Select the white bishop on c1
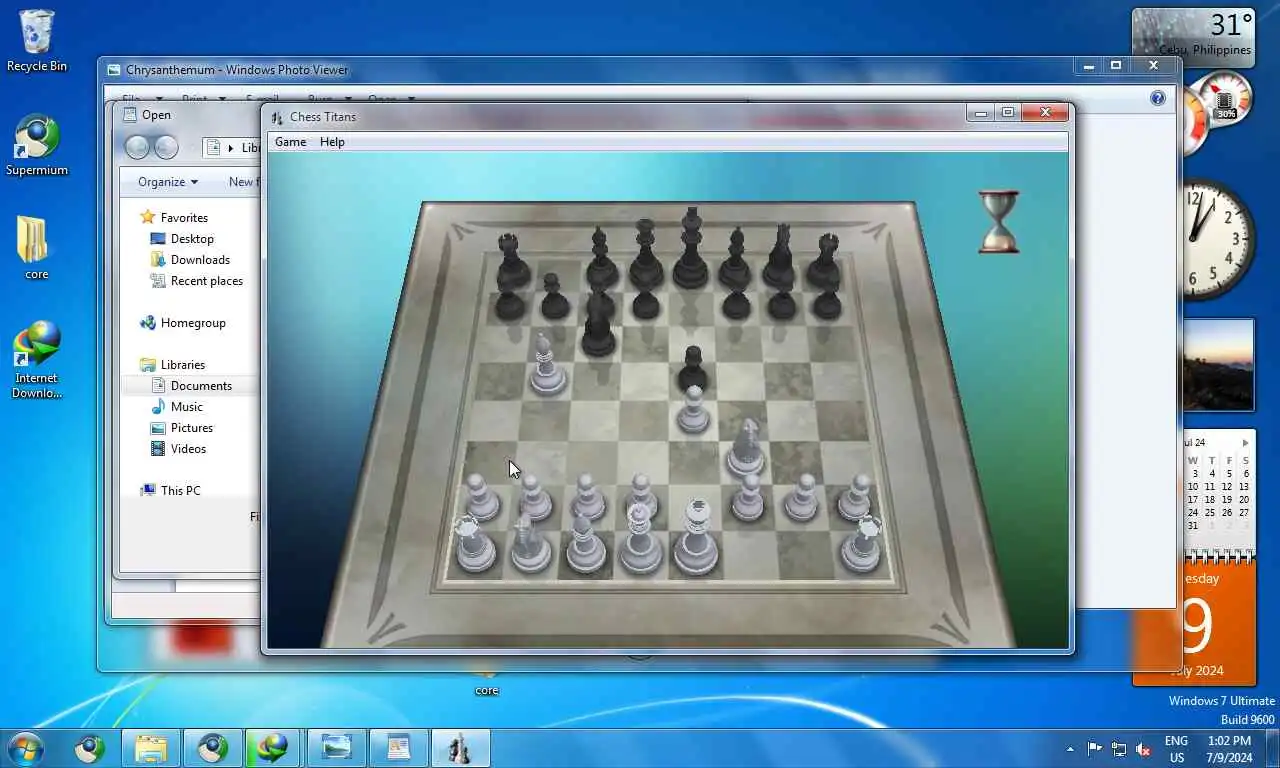This screenshot has width=1280, height=768. tap(585, 546)
